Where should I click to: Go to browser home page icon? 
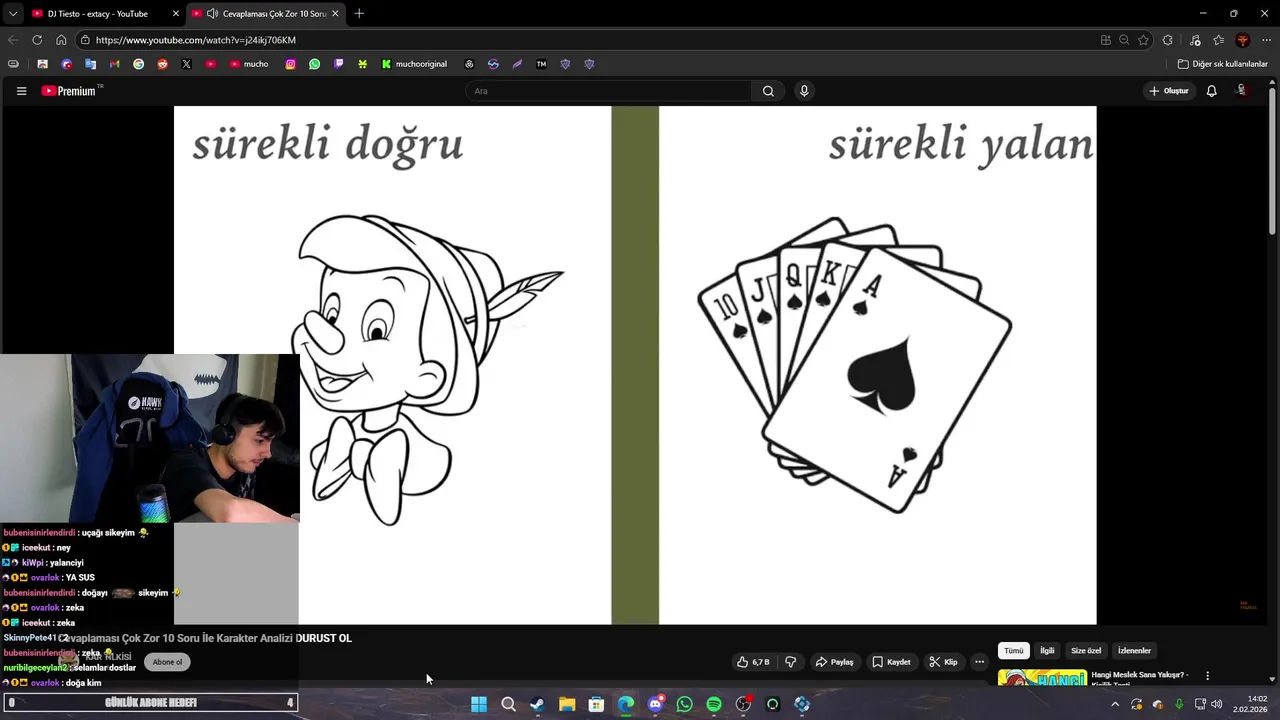(61, 40)
